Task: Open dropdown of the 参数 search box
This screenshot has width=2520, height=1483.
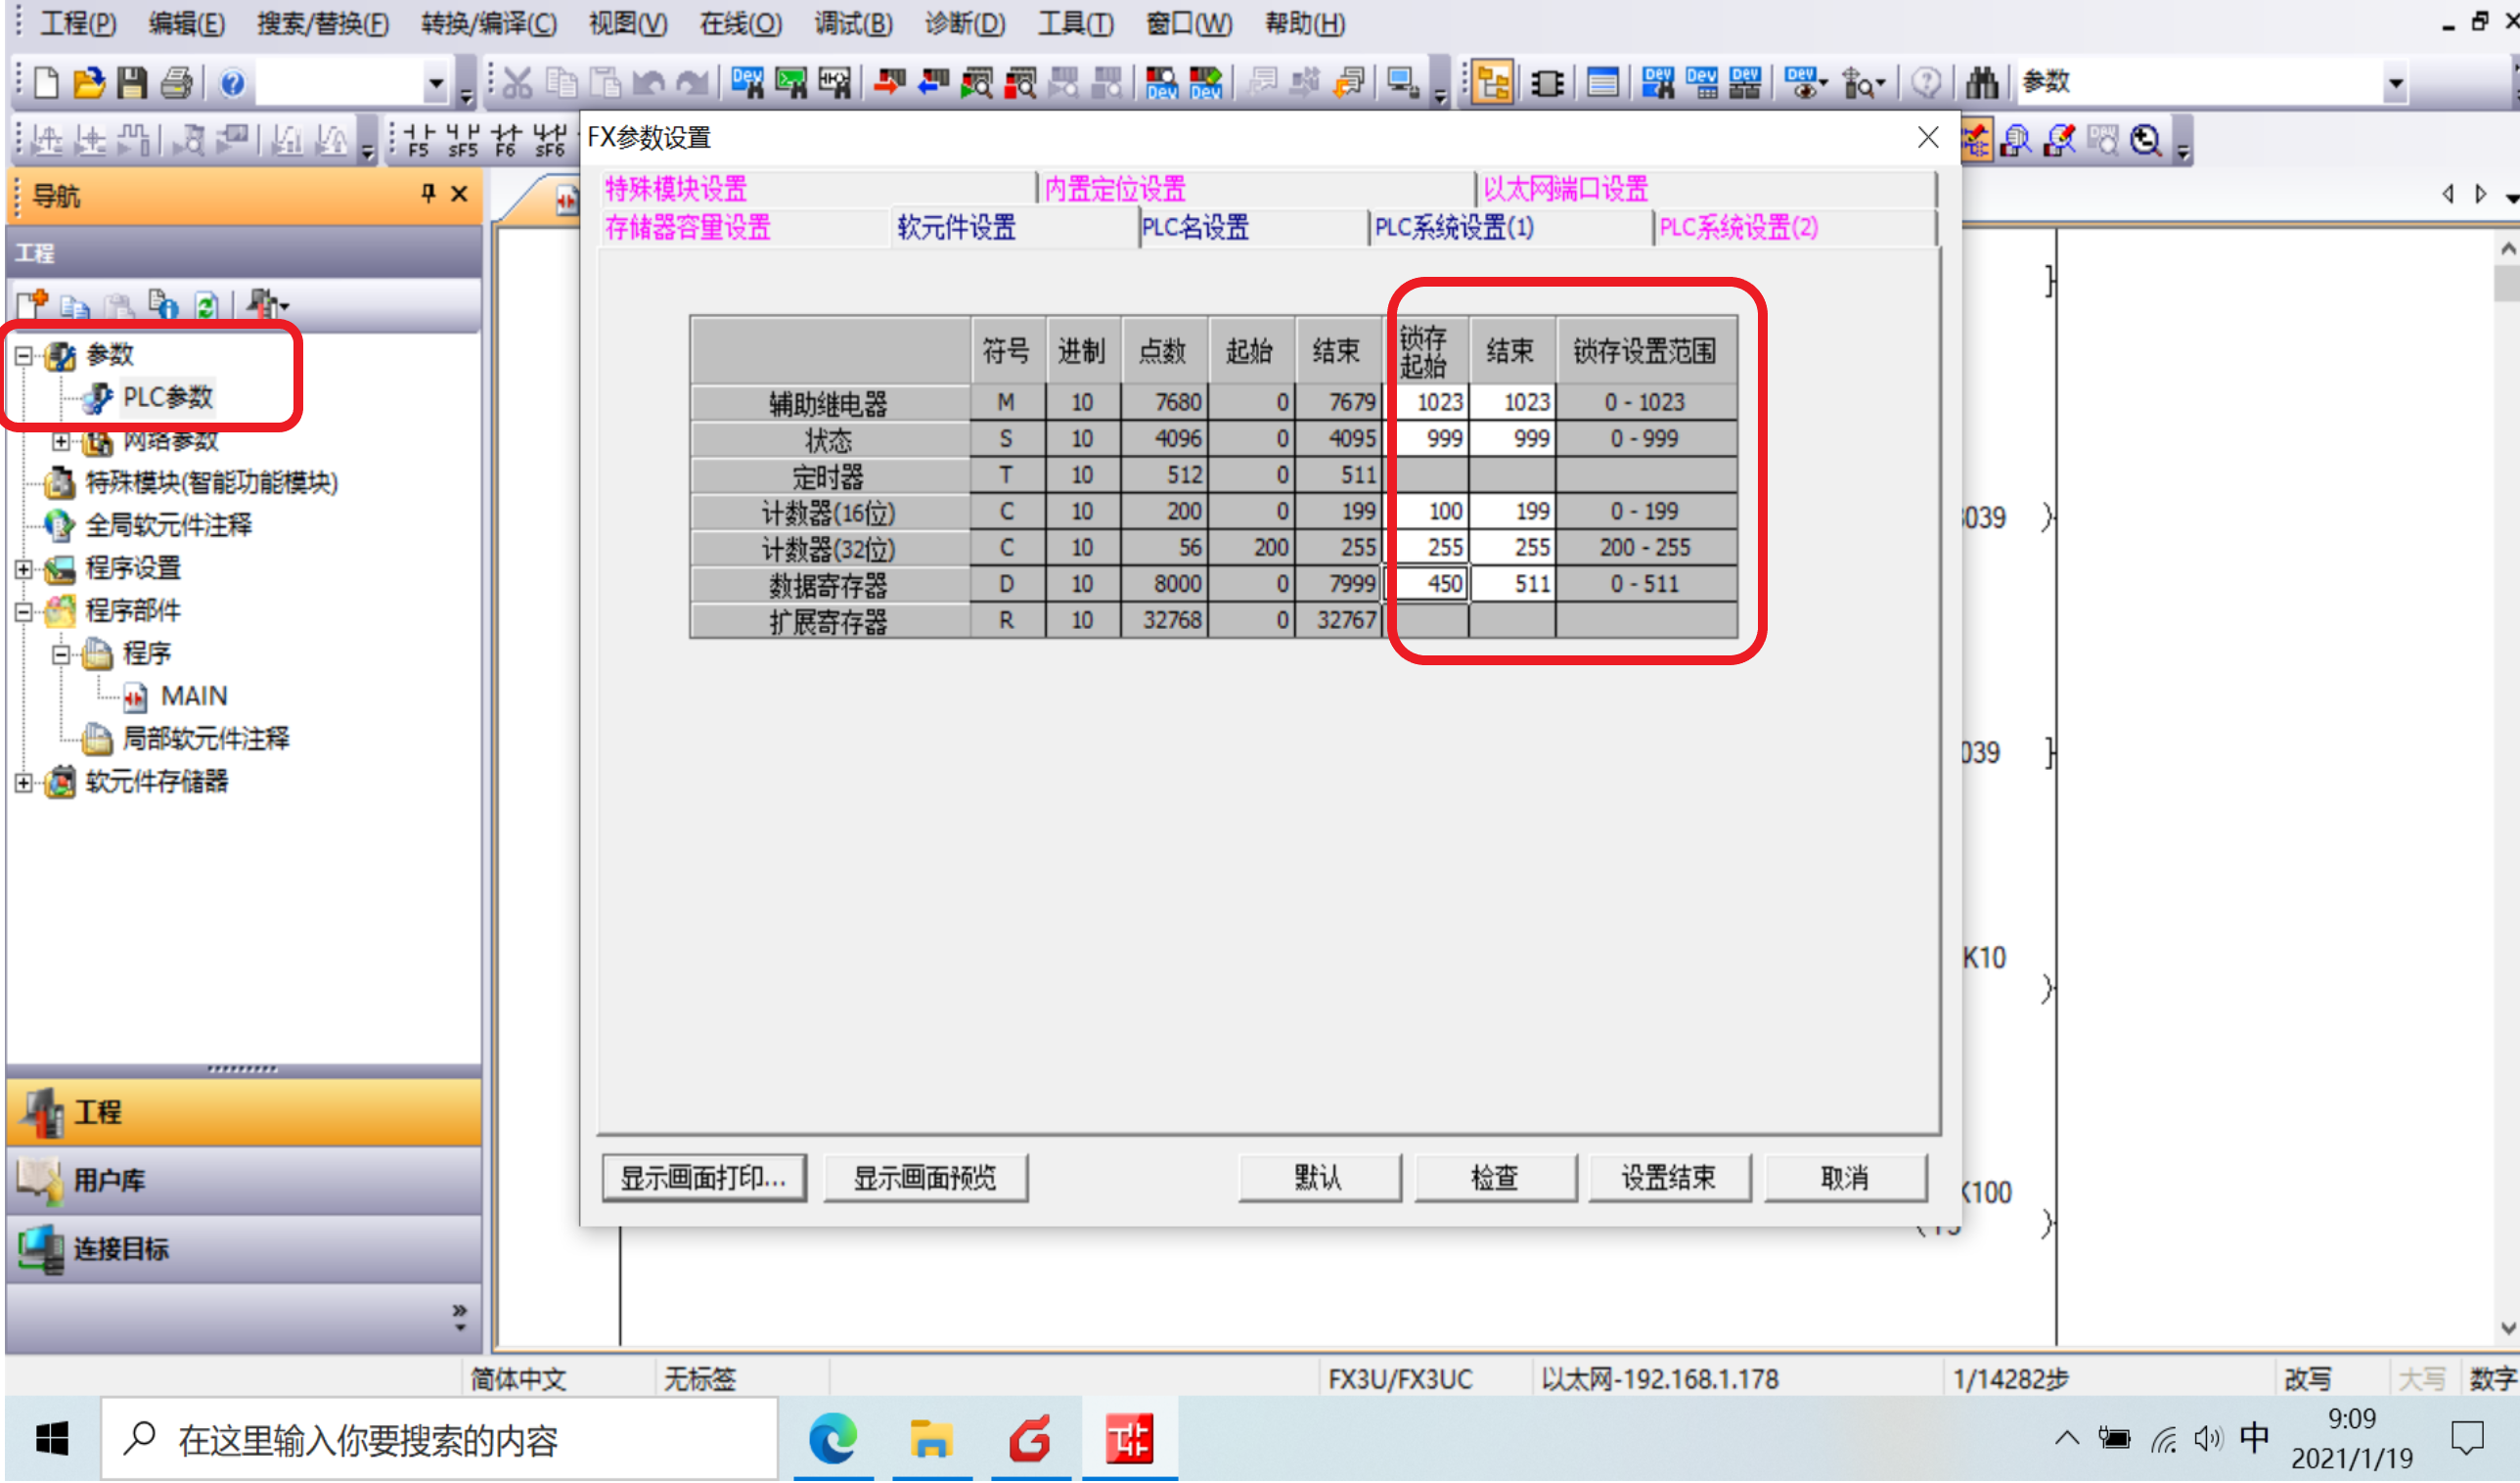Action: (x=2395, y=83)
